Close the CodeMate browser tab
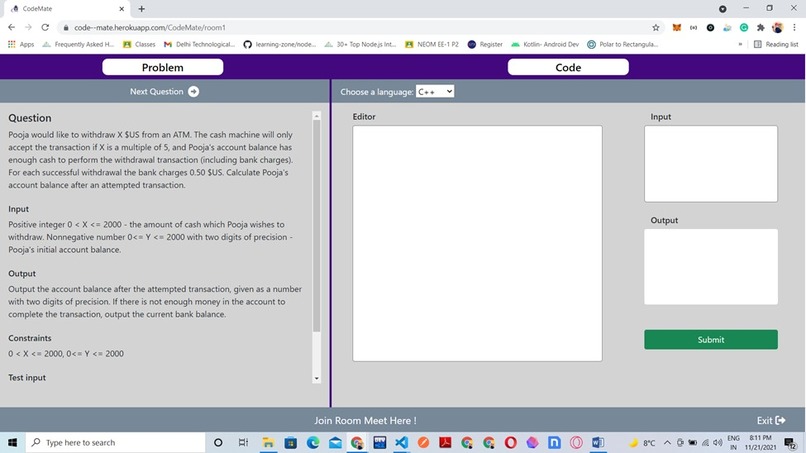The height and width of the screenshot is (453, 806). [x=121, y=9]
